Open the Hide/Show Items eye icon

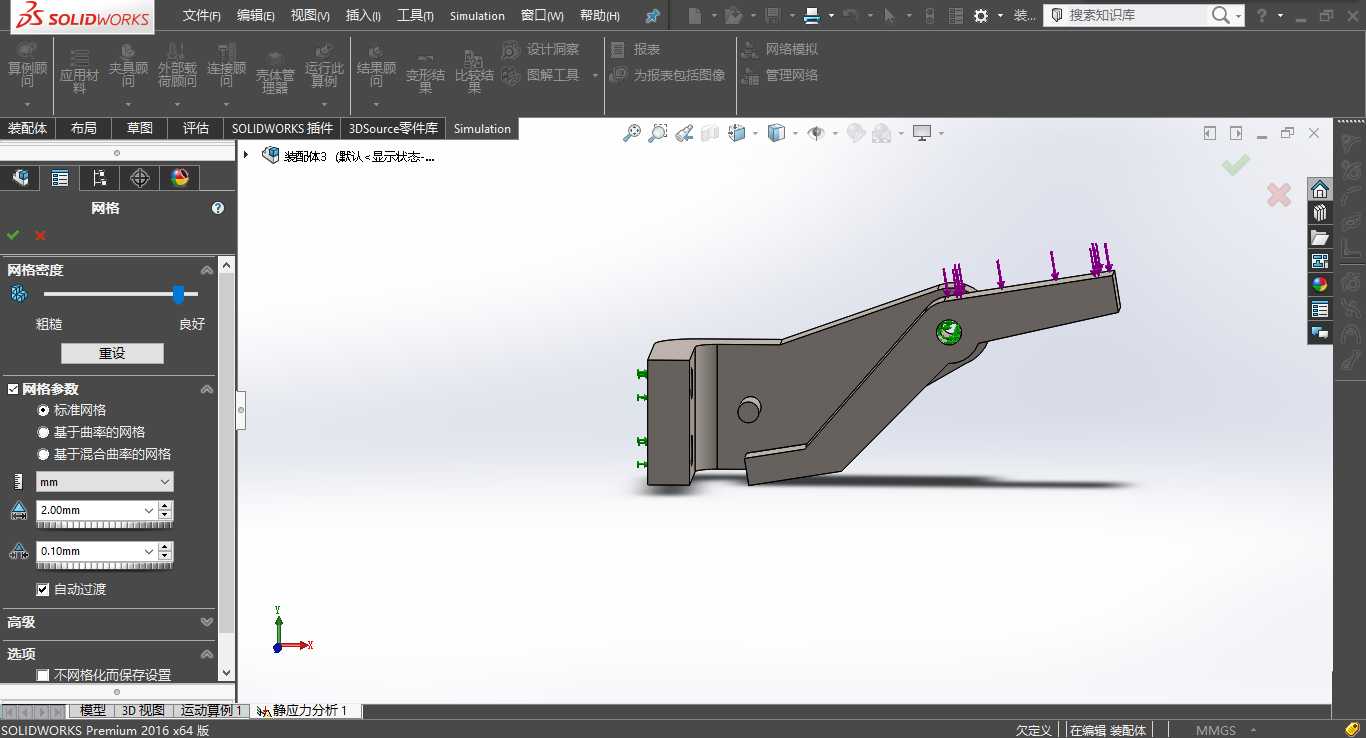coord(816,133)
